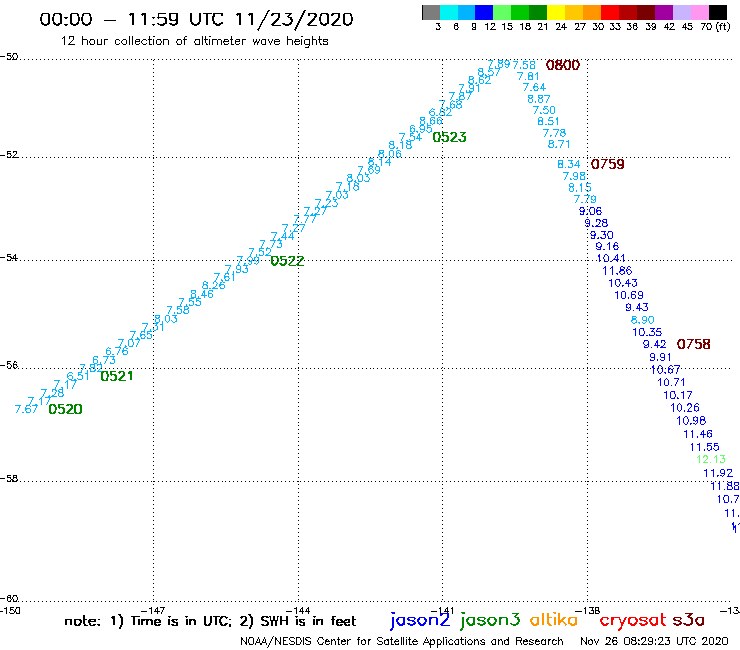Click the NOAA/NESDIS credit line
740x650 pixels.
click(402, 642)
